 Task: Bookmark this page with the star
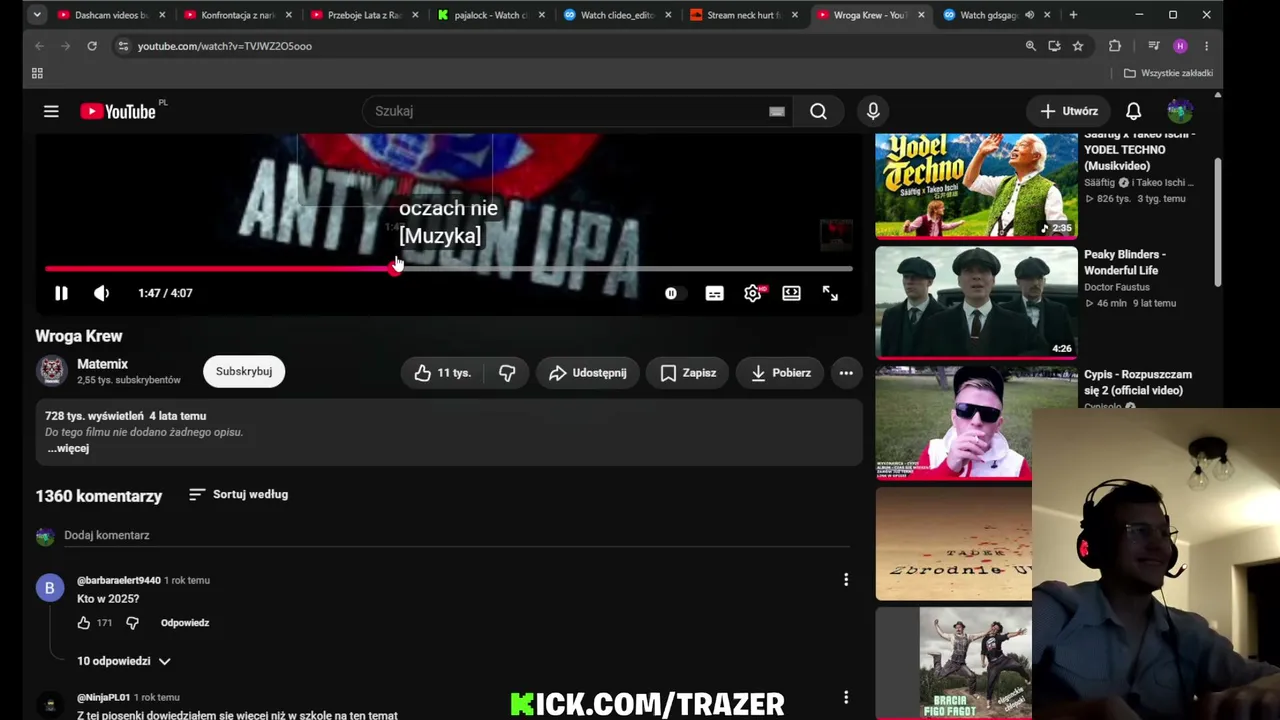click(x=1078, y=46)
